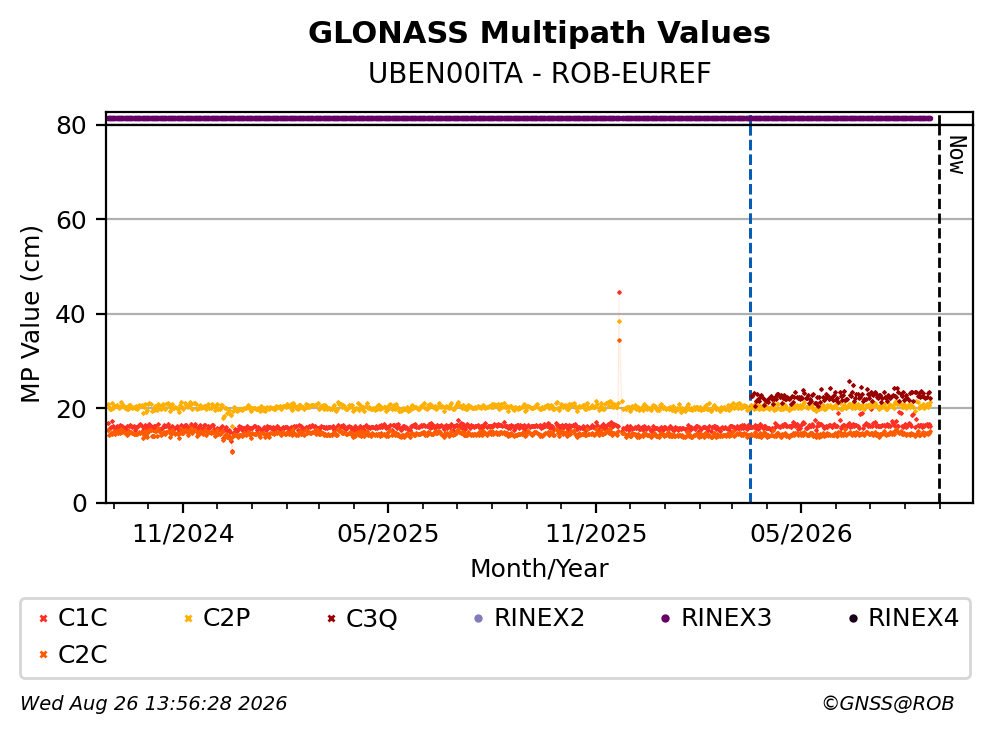
Task: Click the RINEX3 purple legend dot
Action: tap(666, 619)
